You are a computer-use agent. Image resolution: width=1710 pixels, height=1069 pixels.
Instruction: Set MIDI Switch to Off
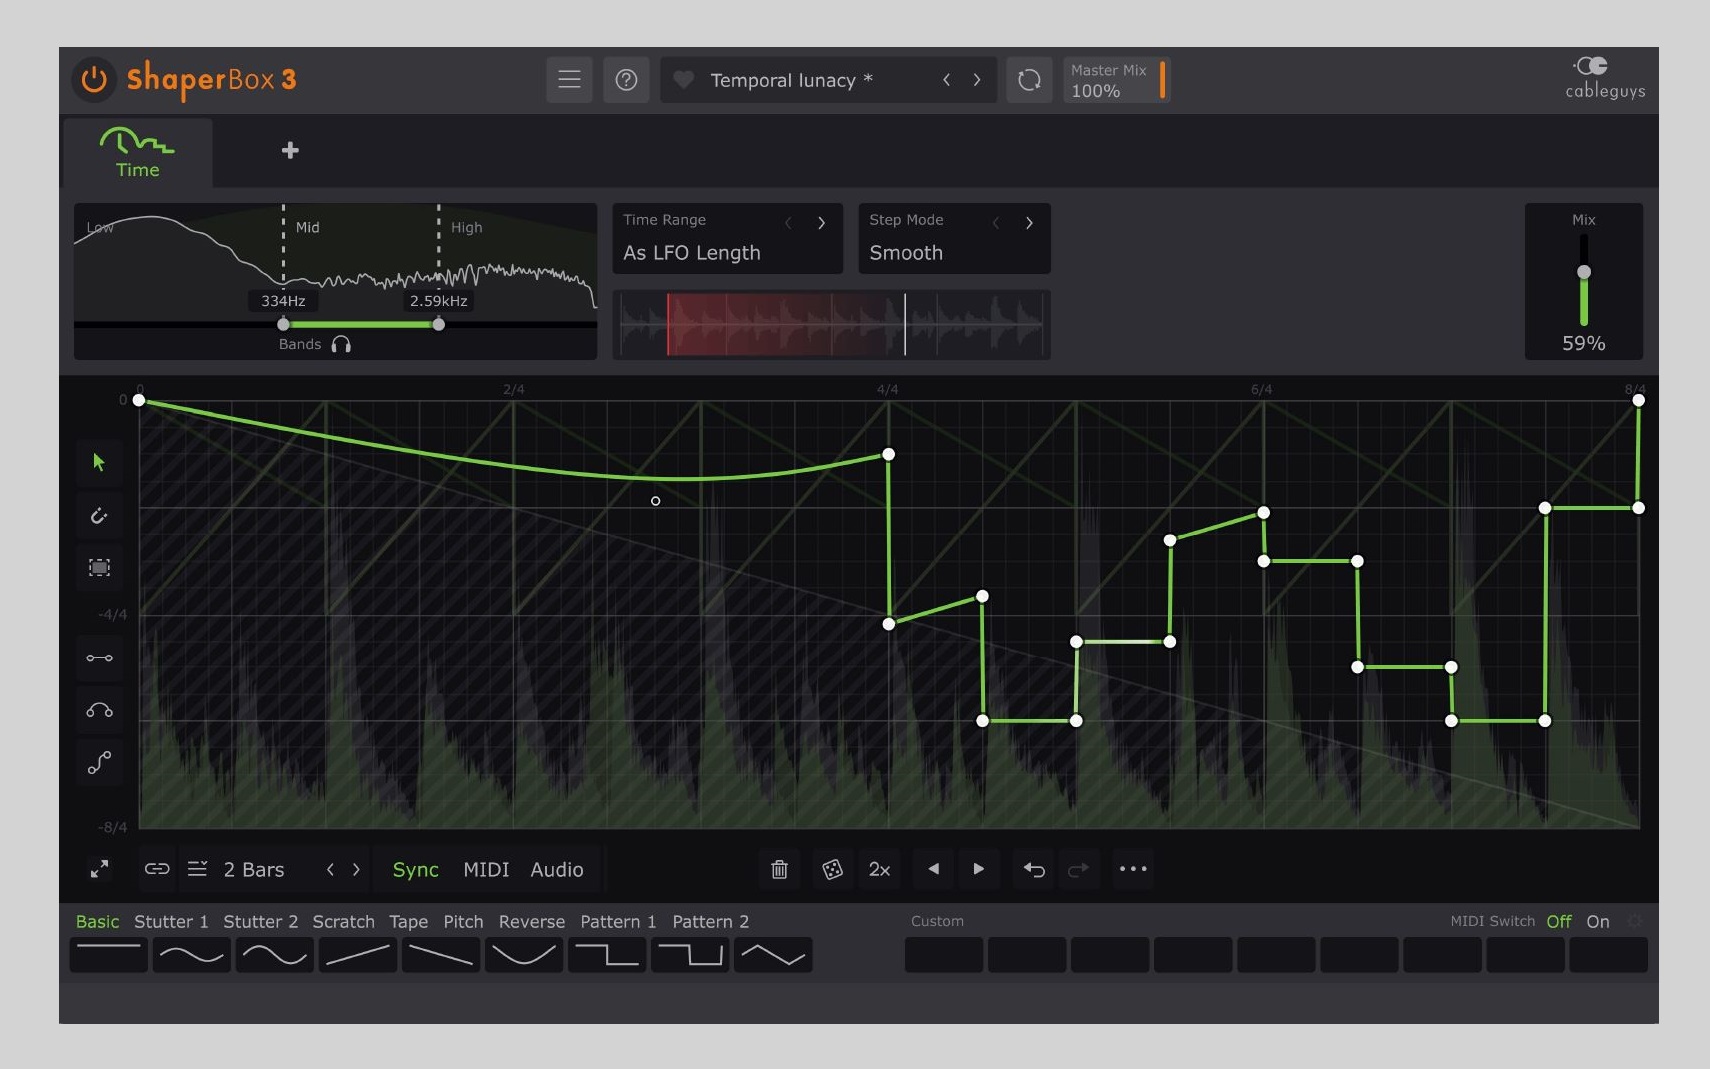1559,922
